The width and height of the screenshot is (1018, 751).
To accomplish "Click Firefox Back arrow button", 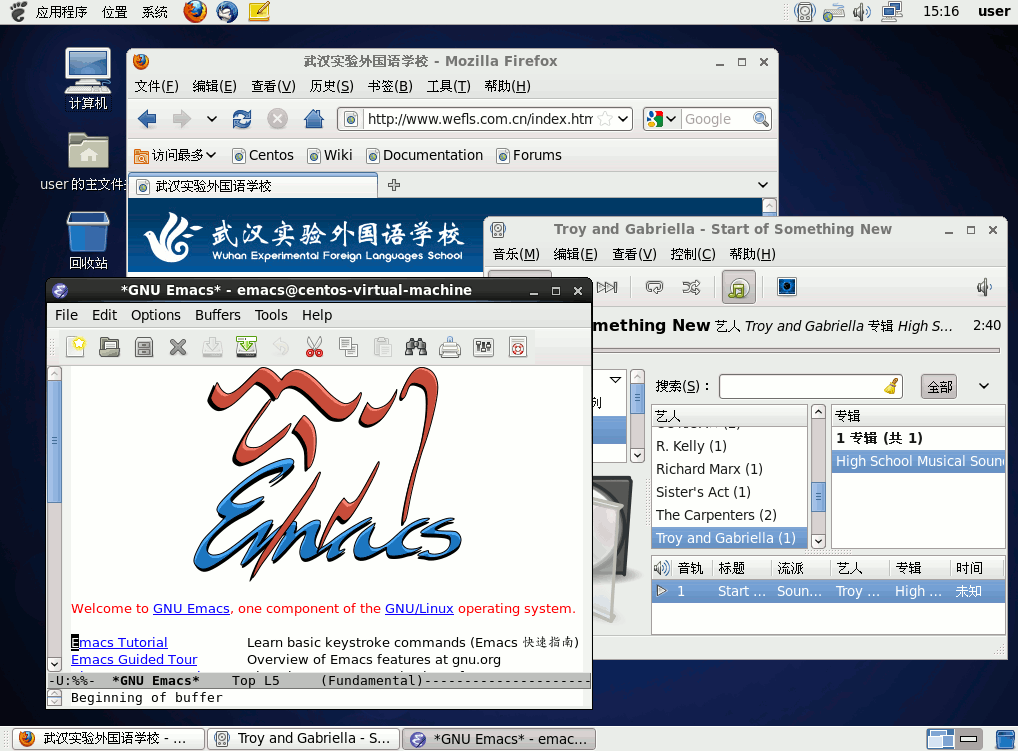I will pos(147,119).
